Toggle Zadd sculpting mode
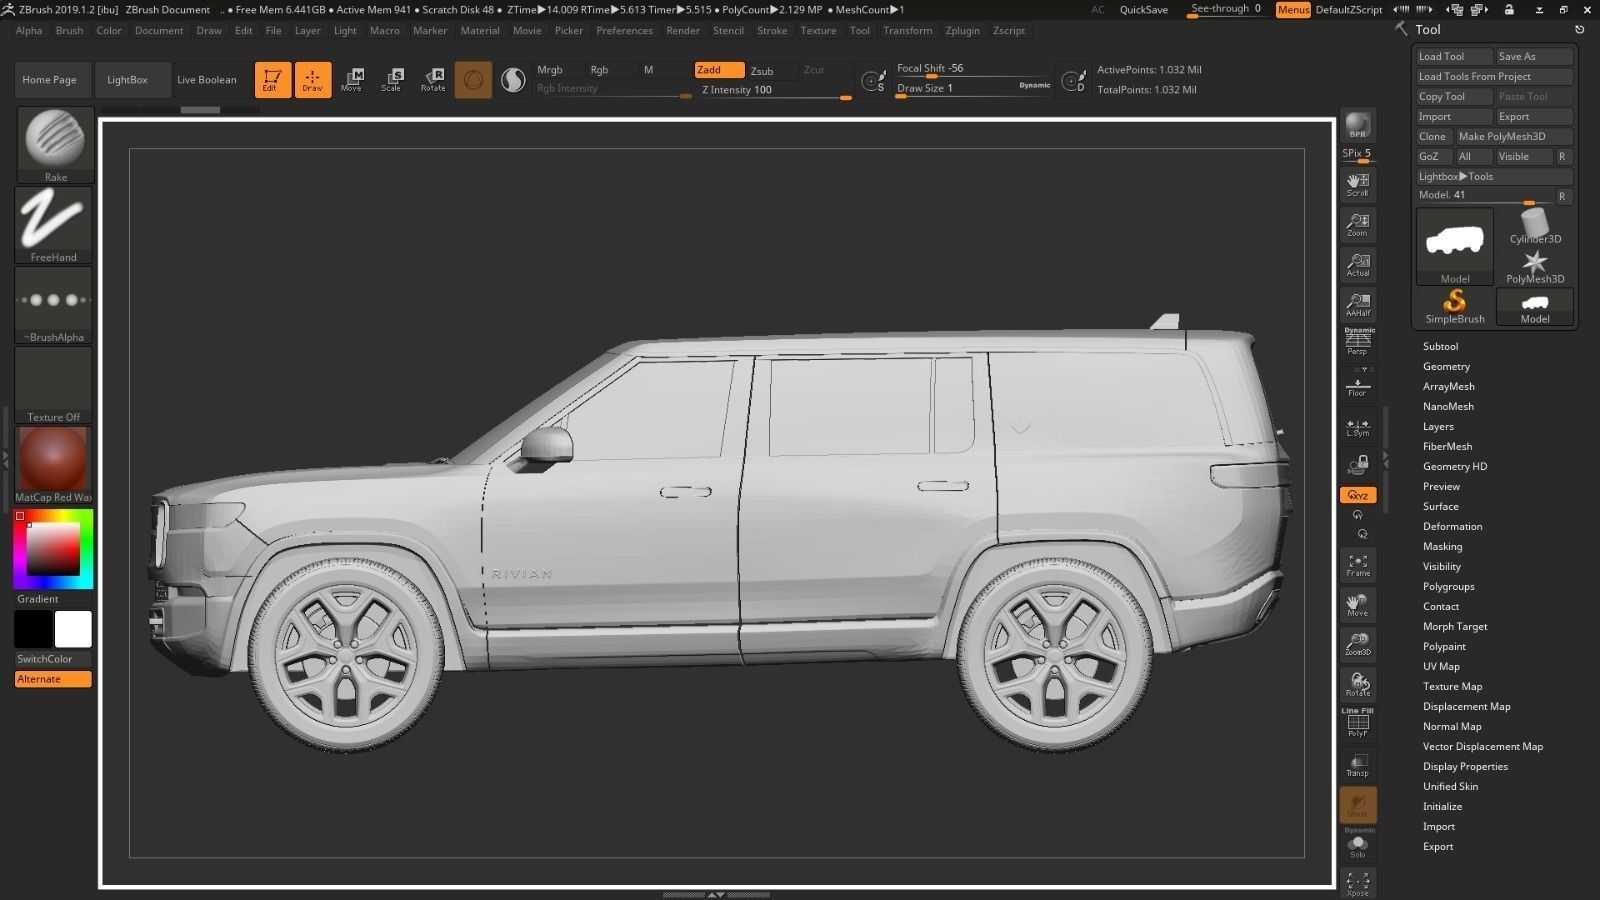 pos(718,70)
